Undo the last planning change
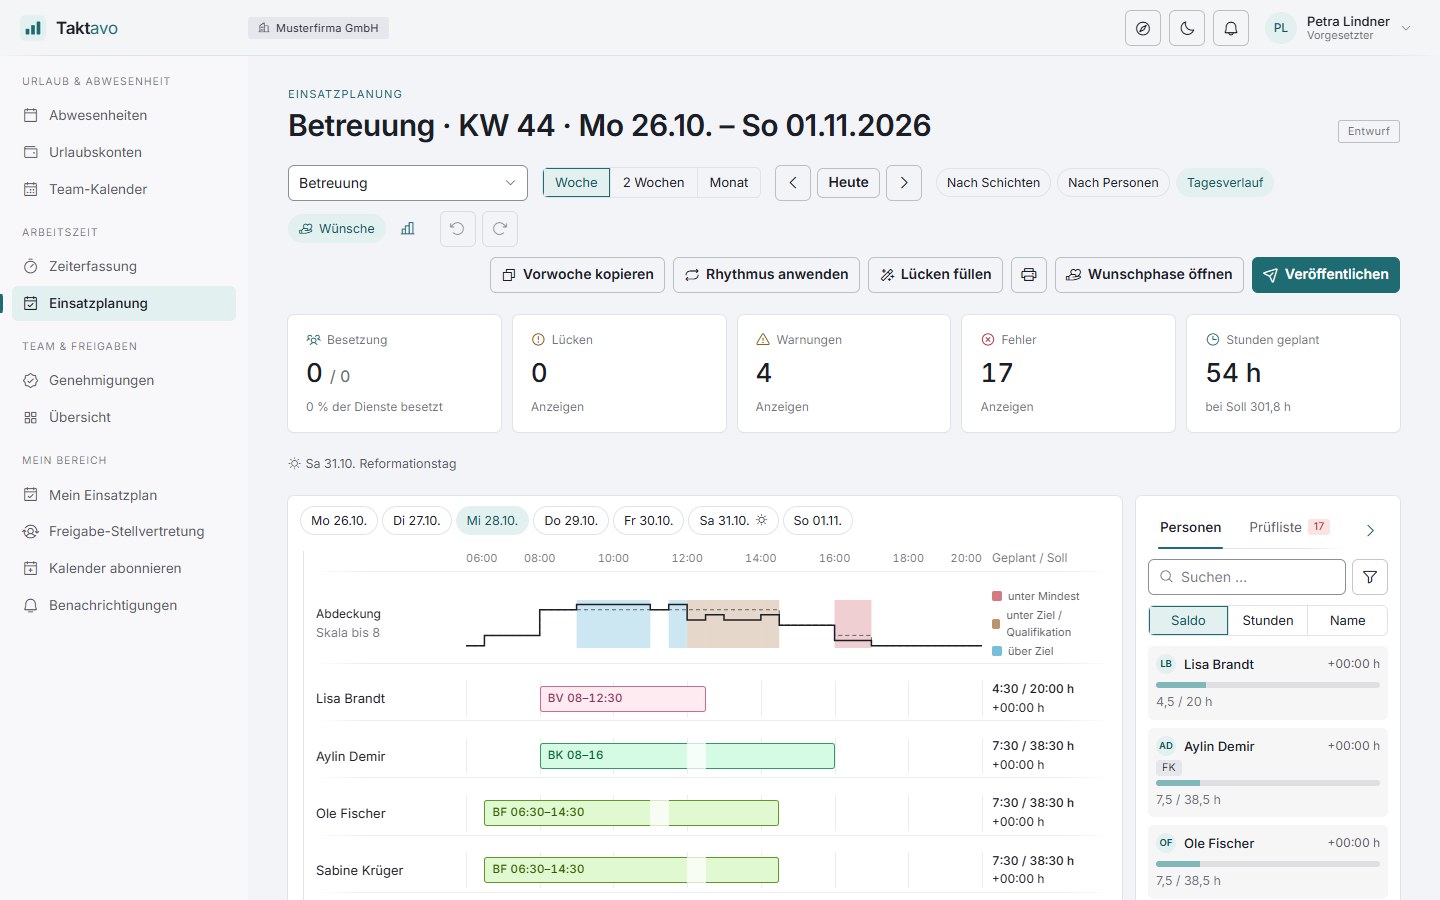The width and height of the screenshot is (1440, 900). tap(457, 229)
